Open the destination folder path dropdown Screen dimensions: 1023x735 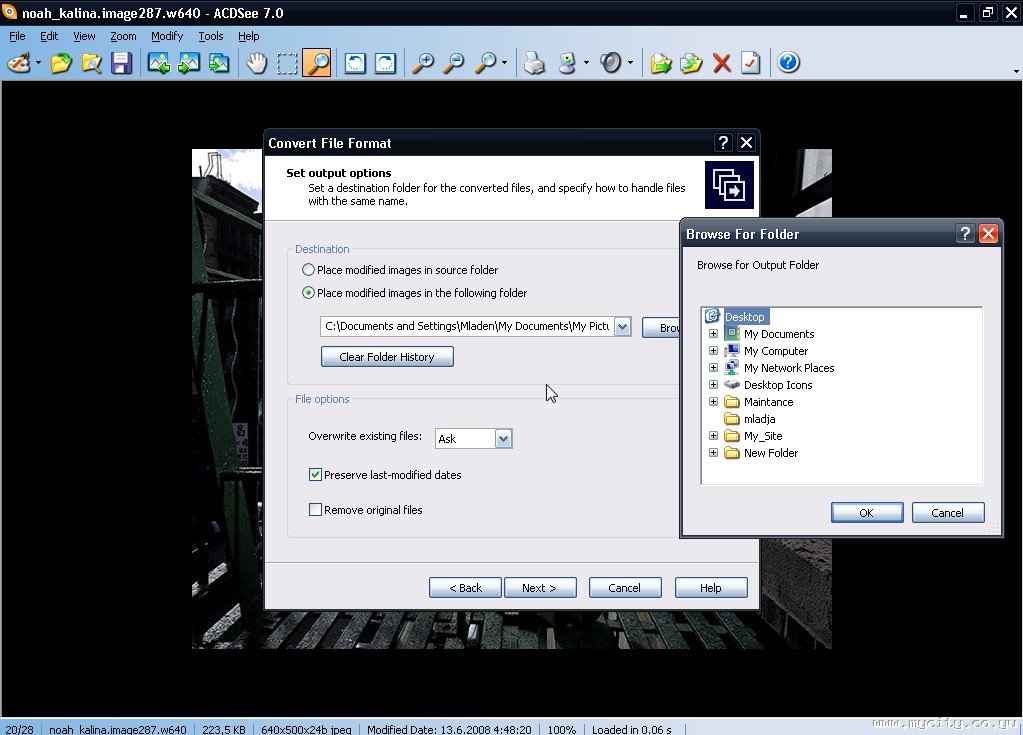point(622,327)
